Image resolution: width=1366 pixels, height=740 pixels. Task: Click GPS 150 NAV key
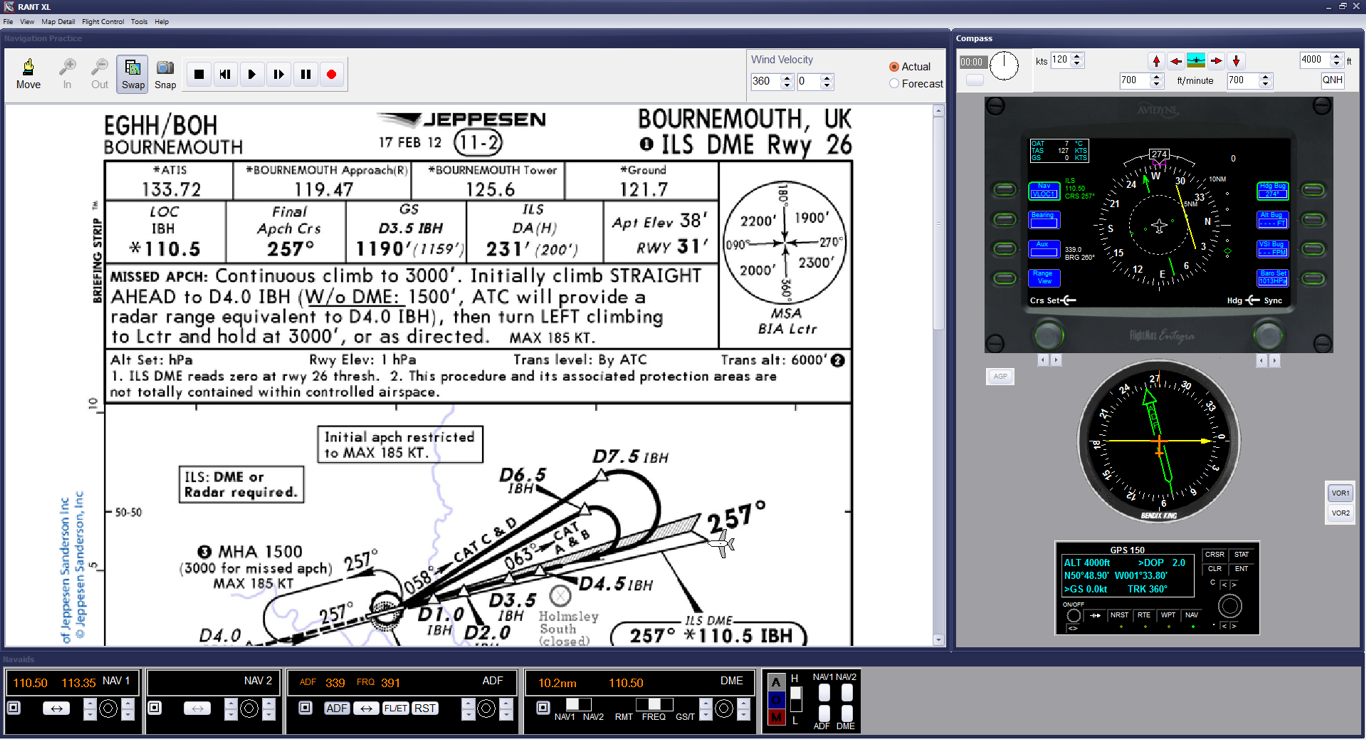pyautogui.click(x=1192, y=615)
